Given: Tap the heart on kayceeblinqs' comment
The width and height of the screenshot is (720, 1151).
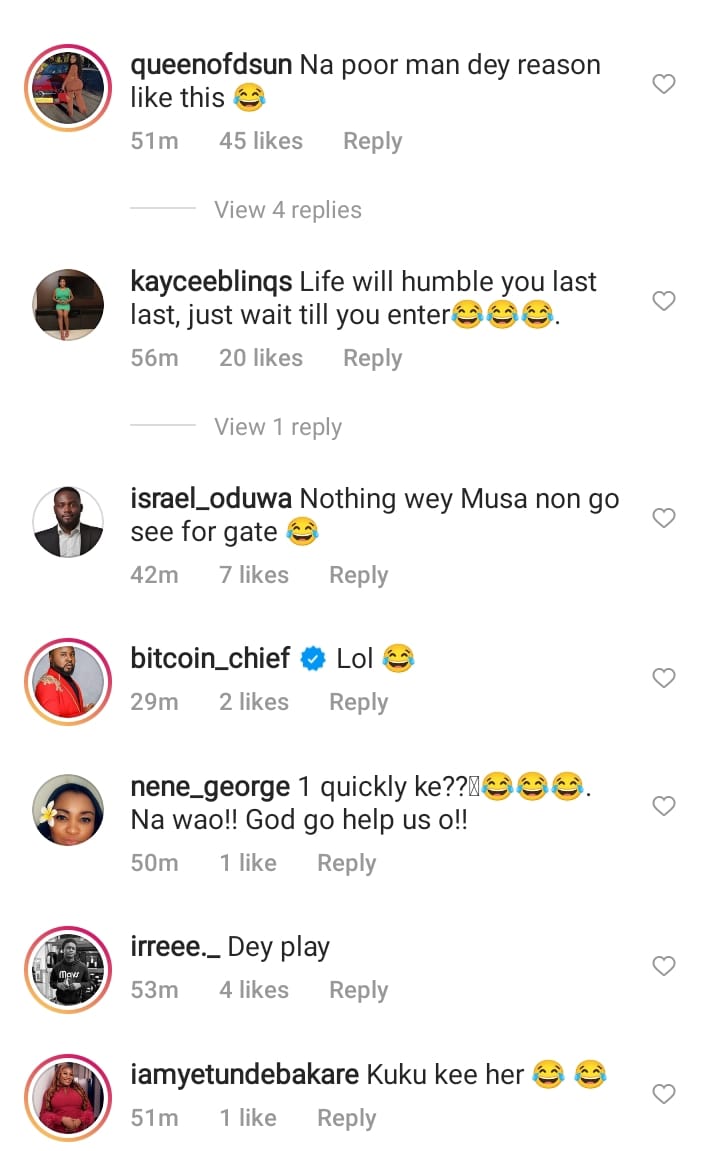Looking at the screenshot, I should tap(664, 301).
